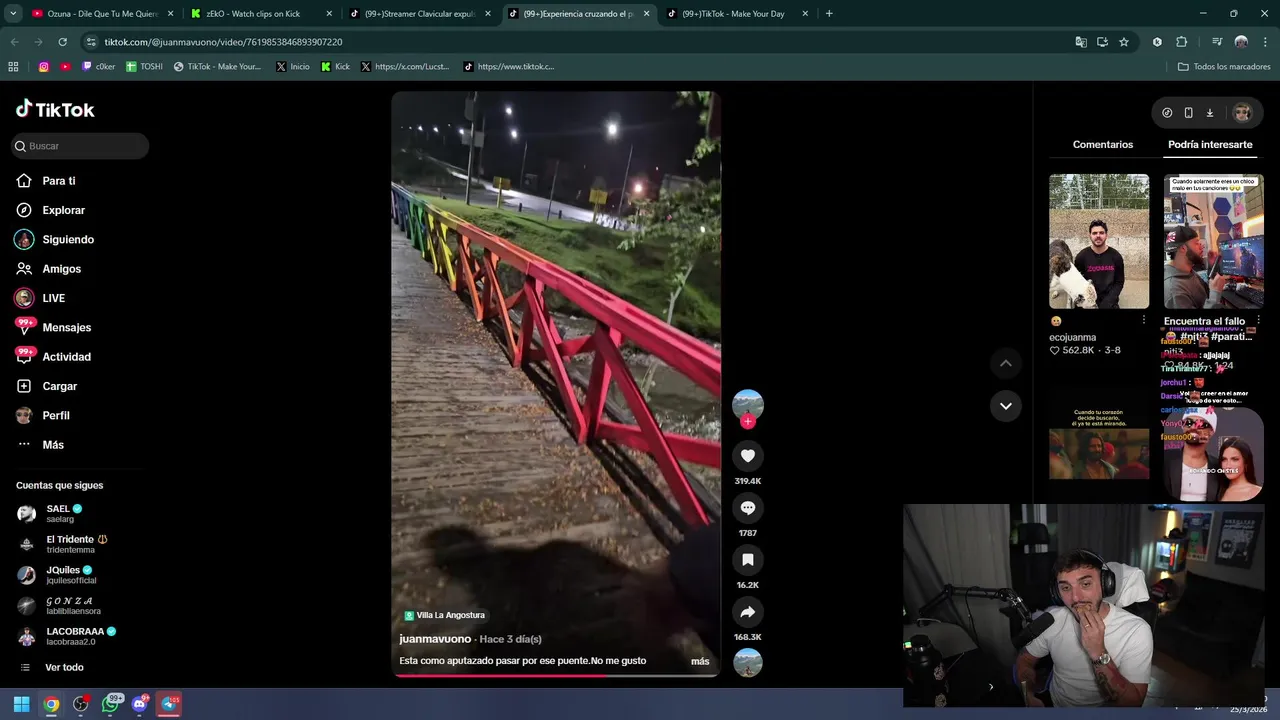Open a new browser tab
The width and height of the screenshot is (1280, 720).
coord(829,14)
